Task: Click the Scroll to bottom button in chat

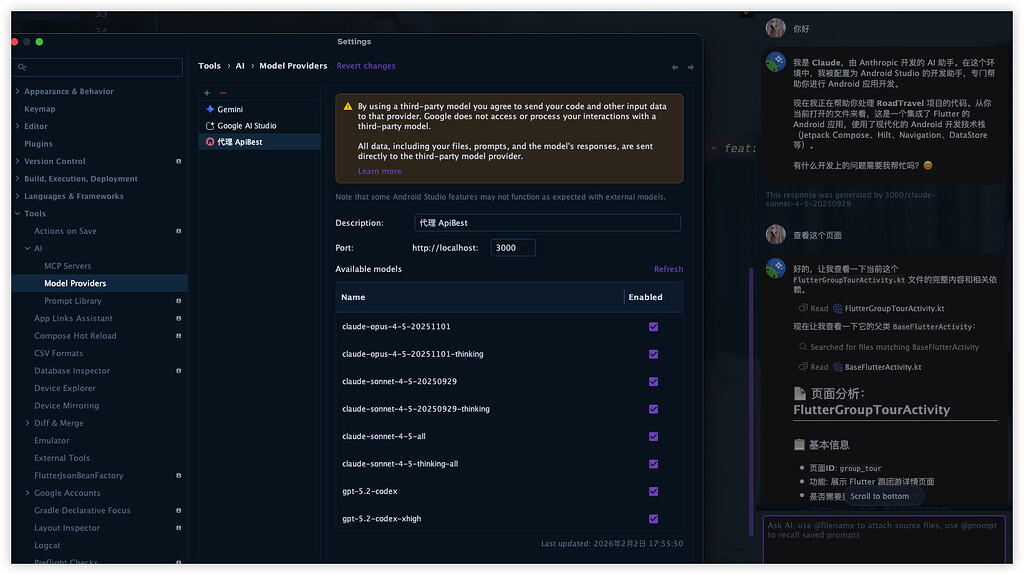Action: (884, 496)
